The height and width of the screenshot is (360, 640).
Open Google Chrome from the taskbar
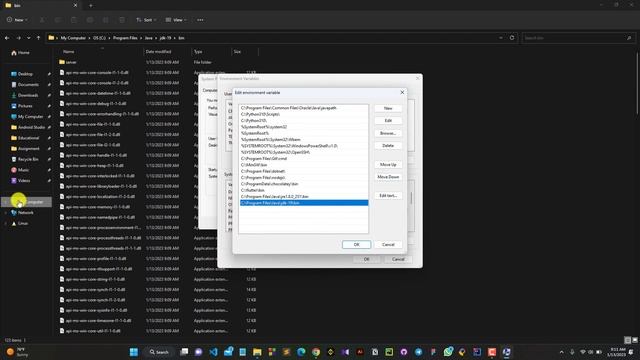316,352
